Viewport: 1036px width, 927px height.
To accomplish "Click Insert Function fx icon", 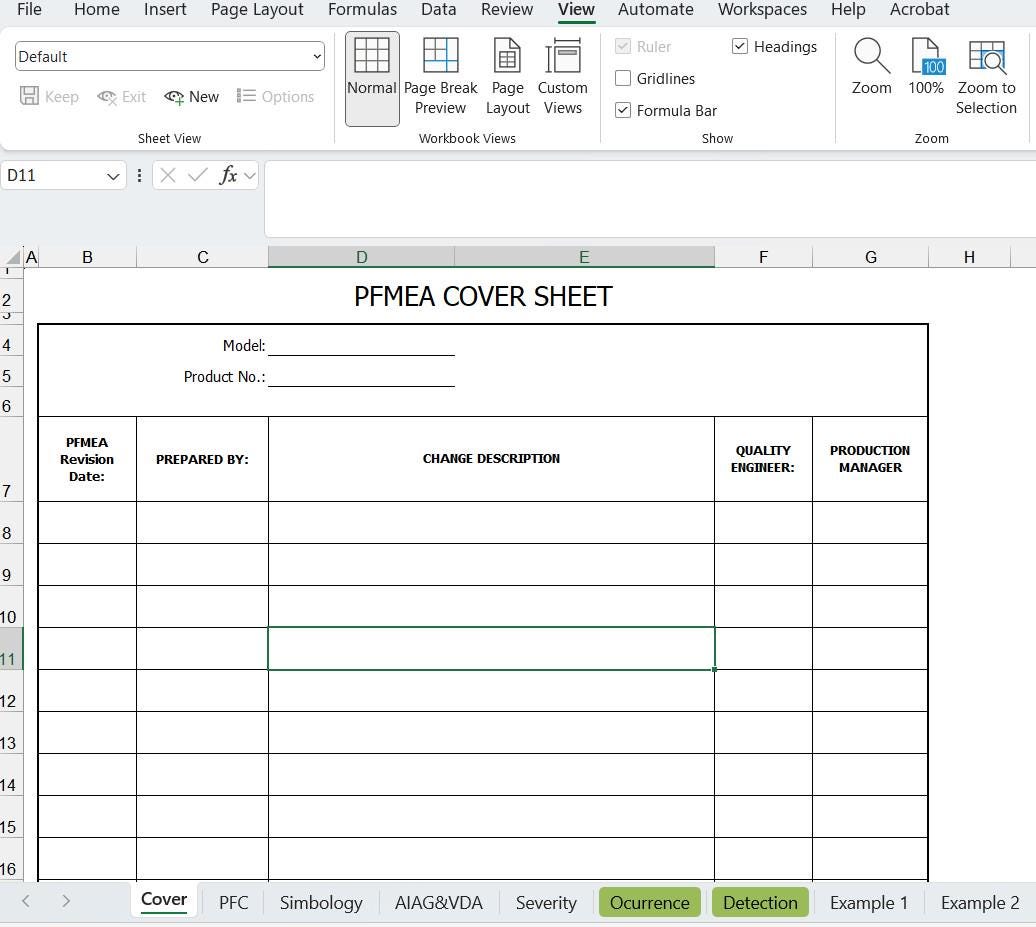I will click(x=228, y=175).
